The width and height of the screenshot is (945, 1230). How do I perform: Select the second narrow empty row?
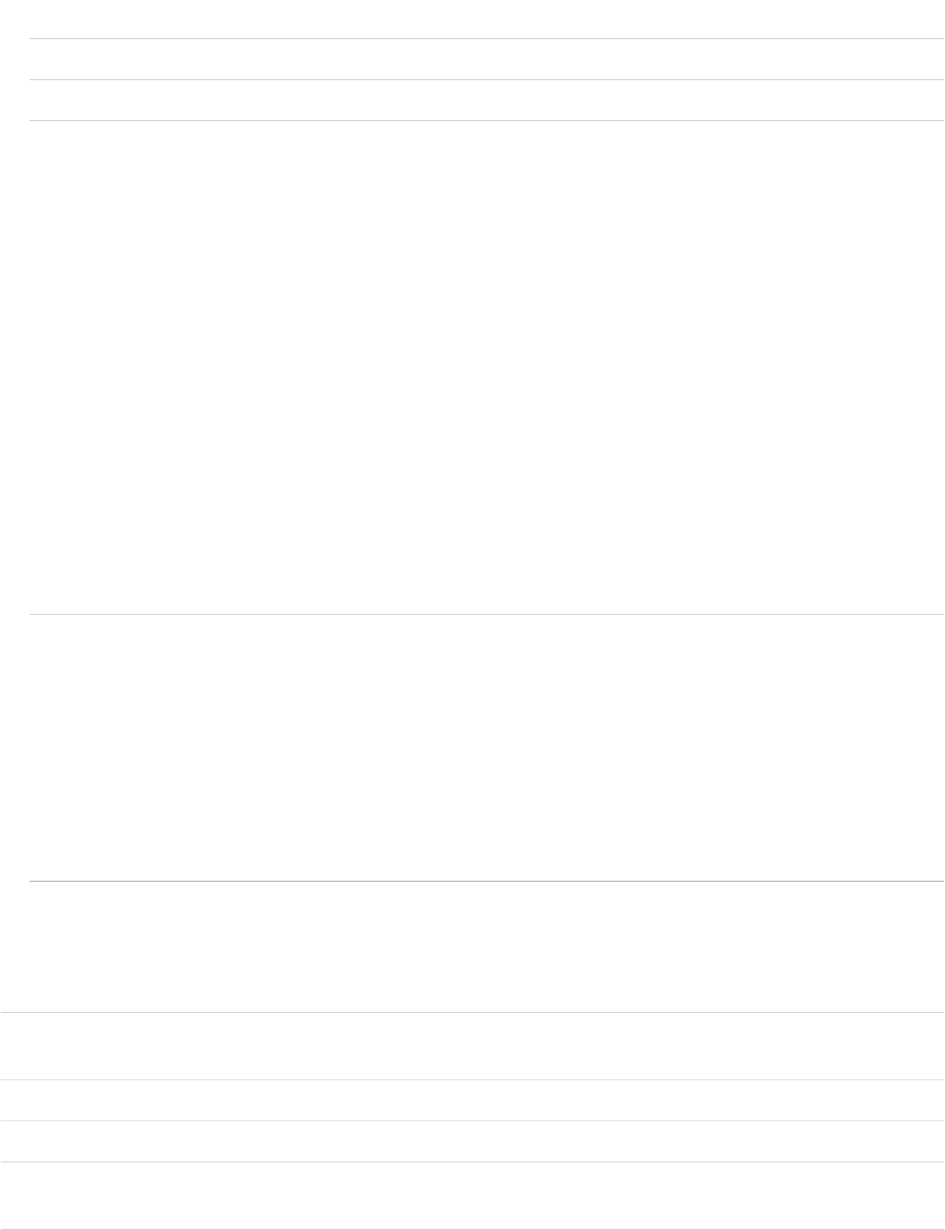coord(487,100)
